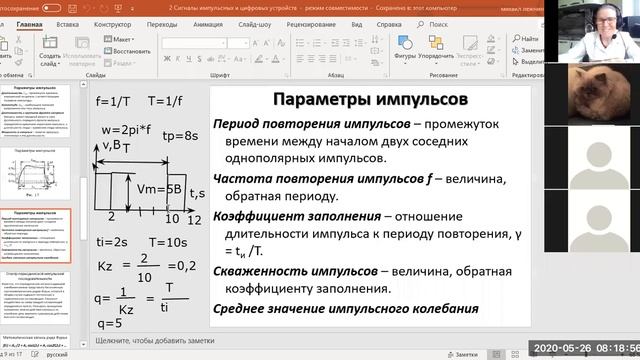Toggle the Заметки notes button in status bar
Image resolution: width=640 pixels, height=360 pixels.
tap(462, 355)
